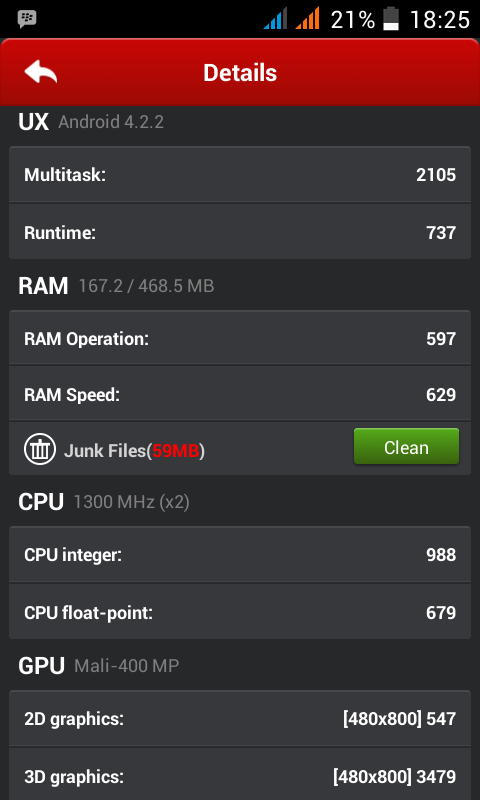Tap the RAM Speed row
This screenshot has height=800, width=480.
(240, 394)
